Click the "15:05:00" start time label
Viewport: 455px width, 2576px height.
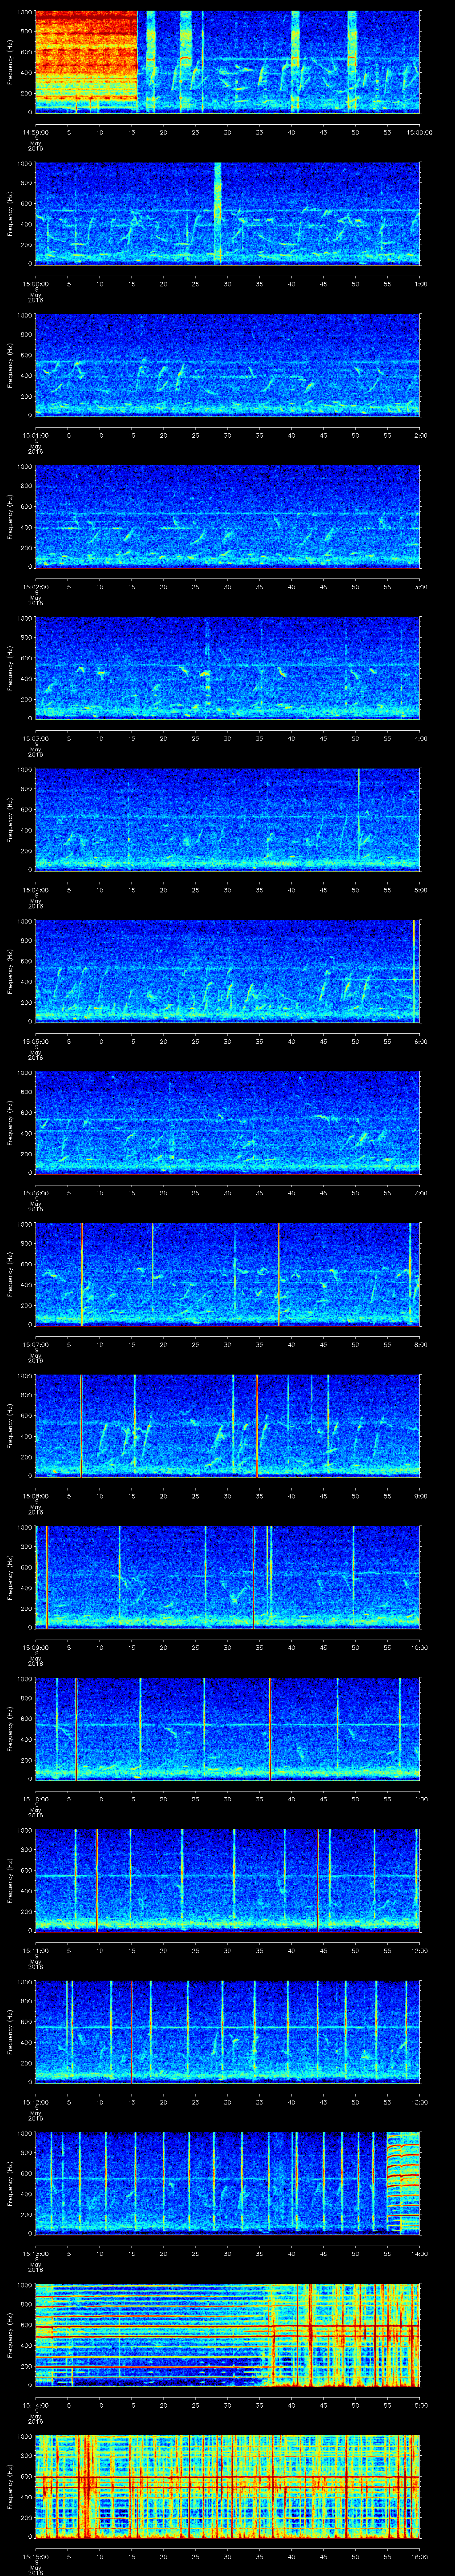(x=36, y=1041)
